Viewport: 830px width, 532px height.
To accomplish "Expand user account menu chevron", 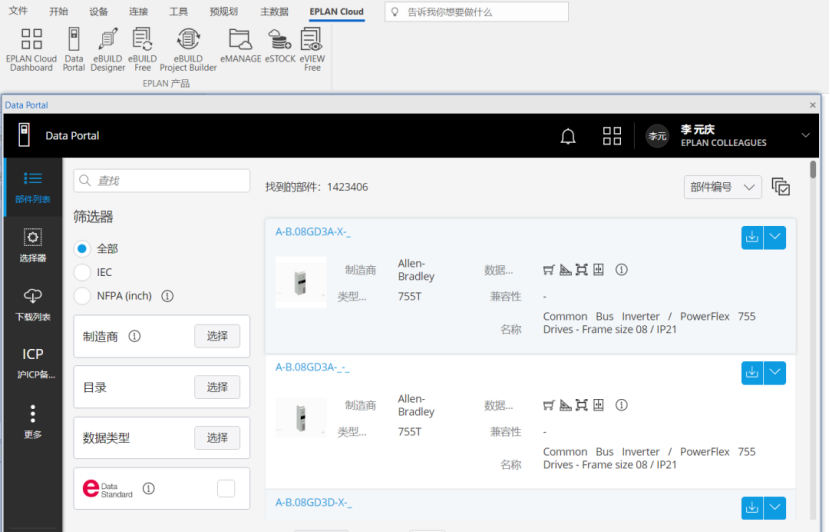I will pos(806,136).
